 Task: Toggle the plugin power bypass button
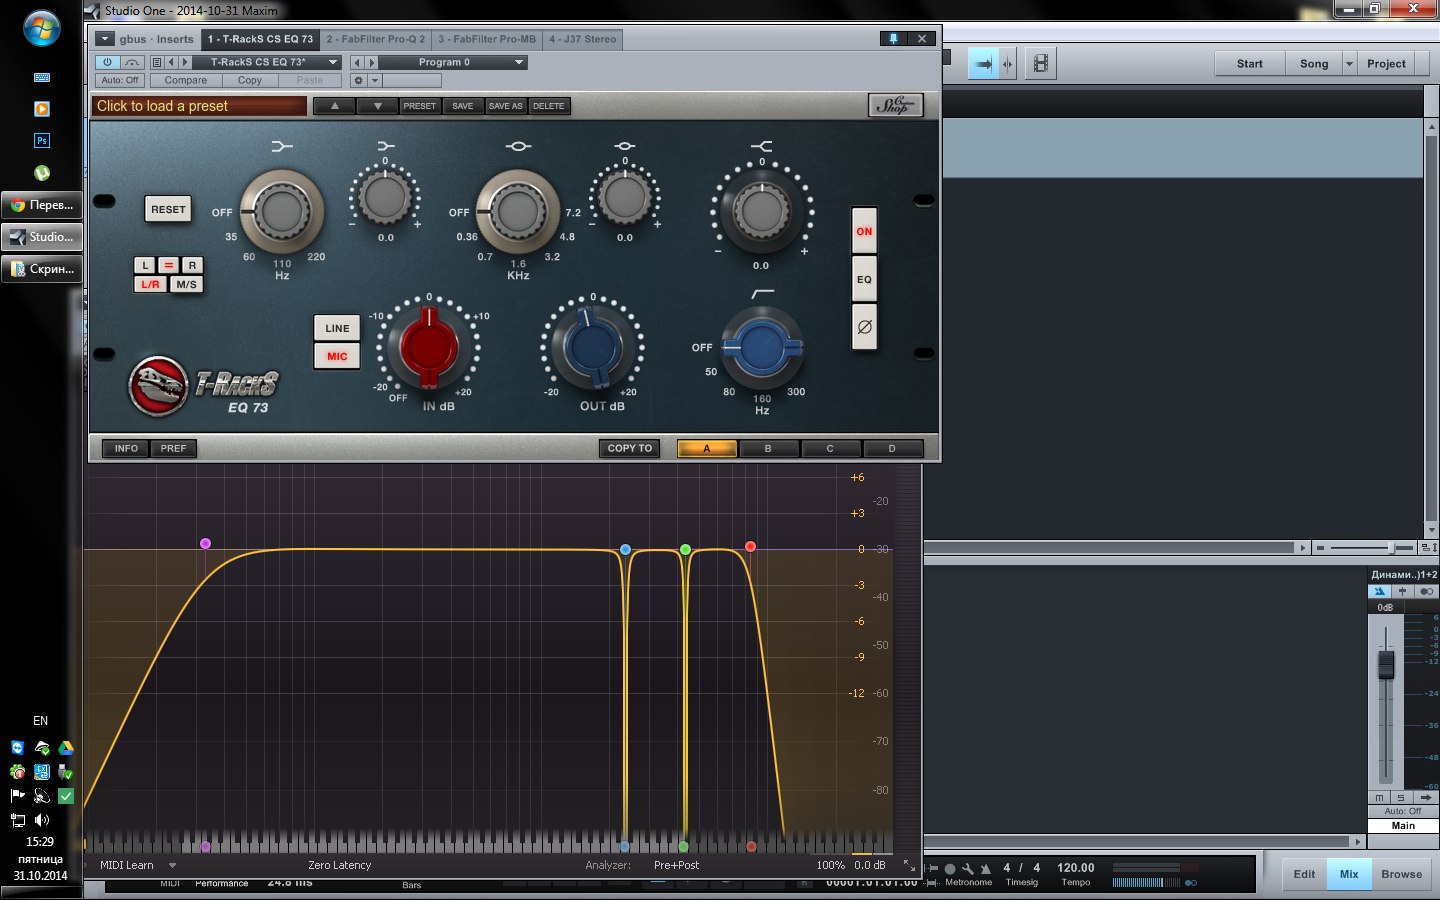click(x=108, y=62)
